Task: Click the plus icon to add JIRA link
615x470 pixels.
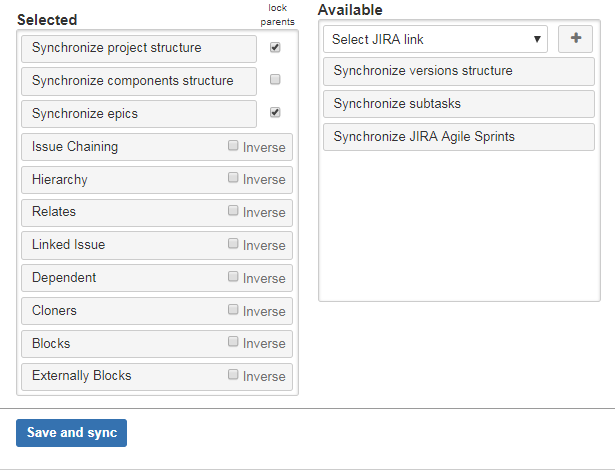Action: [575, 39]
